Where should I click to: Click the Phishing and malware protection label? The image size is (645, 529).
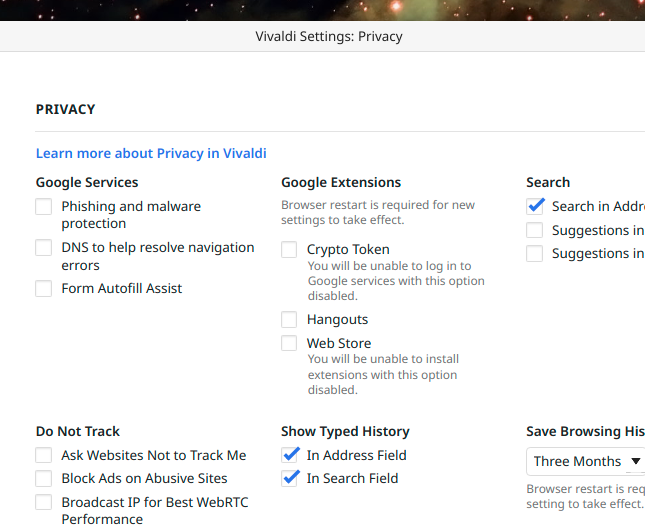(131, 207)
